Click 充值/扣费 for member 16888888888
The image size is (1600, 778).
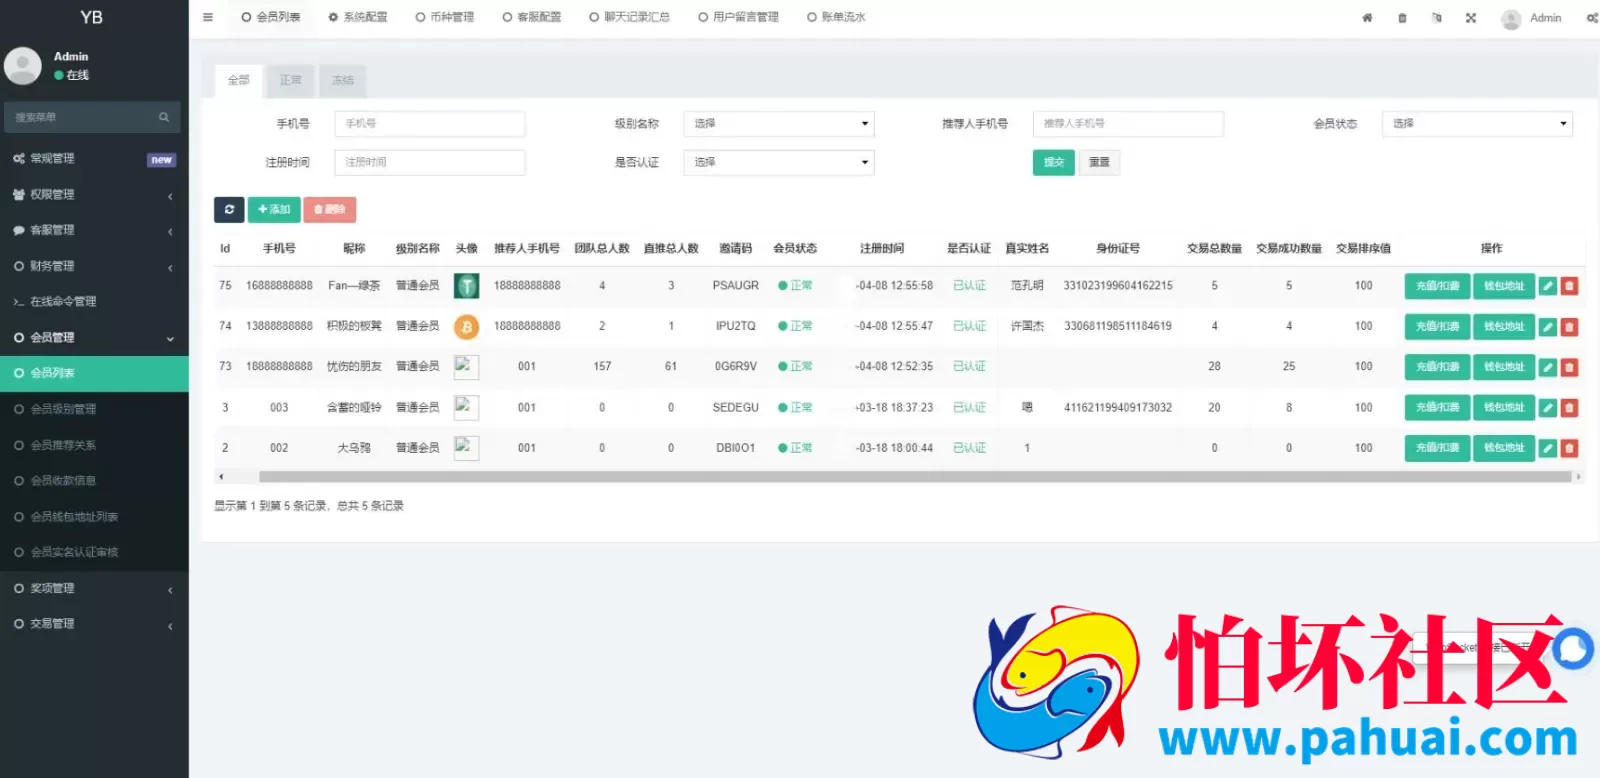[x=1438, y=286]
